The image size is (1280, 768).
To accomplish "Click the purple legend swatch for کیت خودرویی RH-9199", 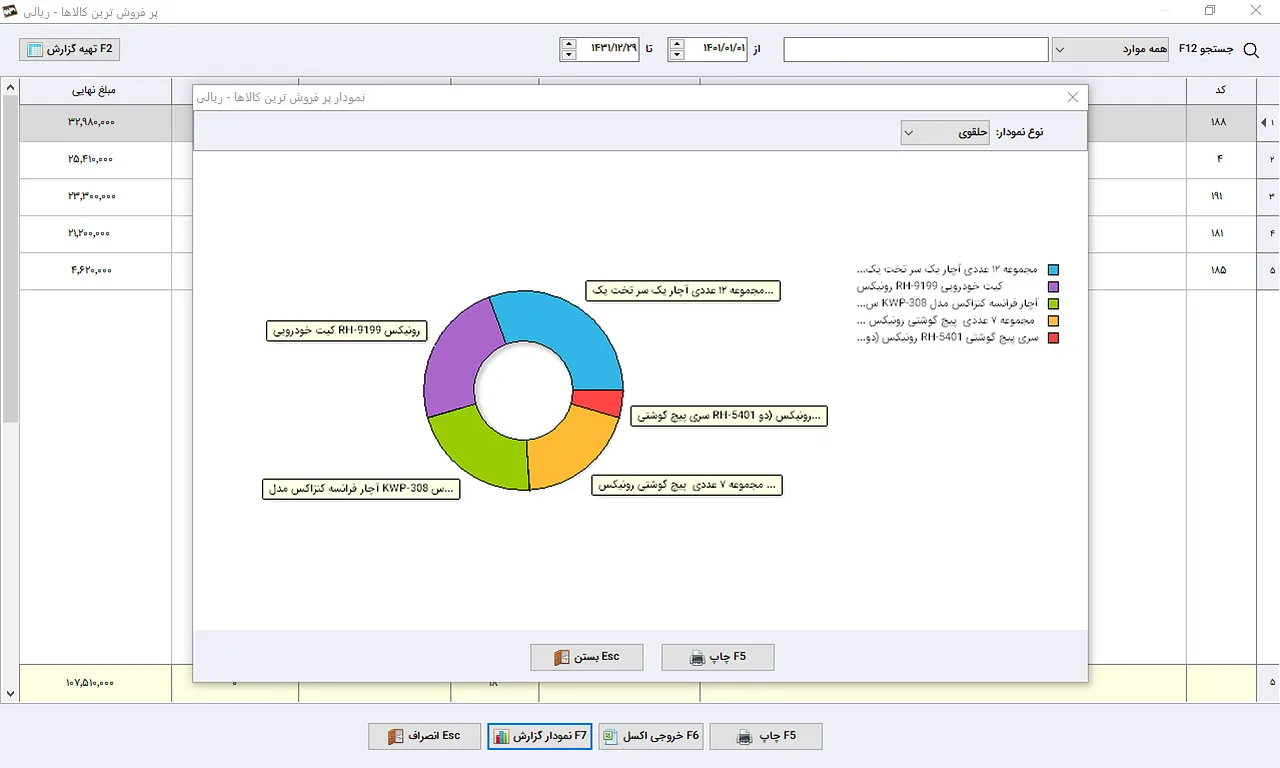I will click(1052, 287).
